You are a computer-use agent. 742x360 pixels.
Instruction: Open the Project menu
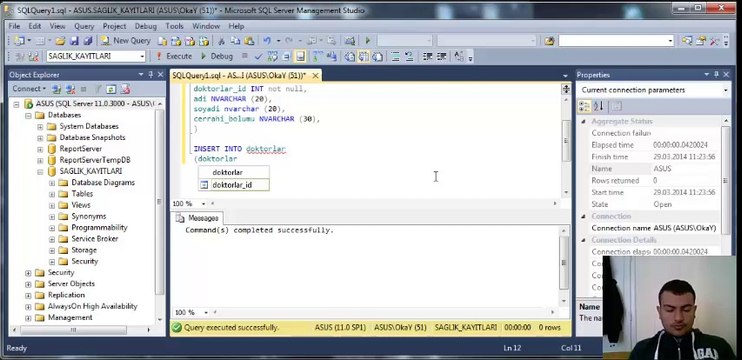pyautogui.click(x=115, y=26)
